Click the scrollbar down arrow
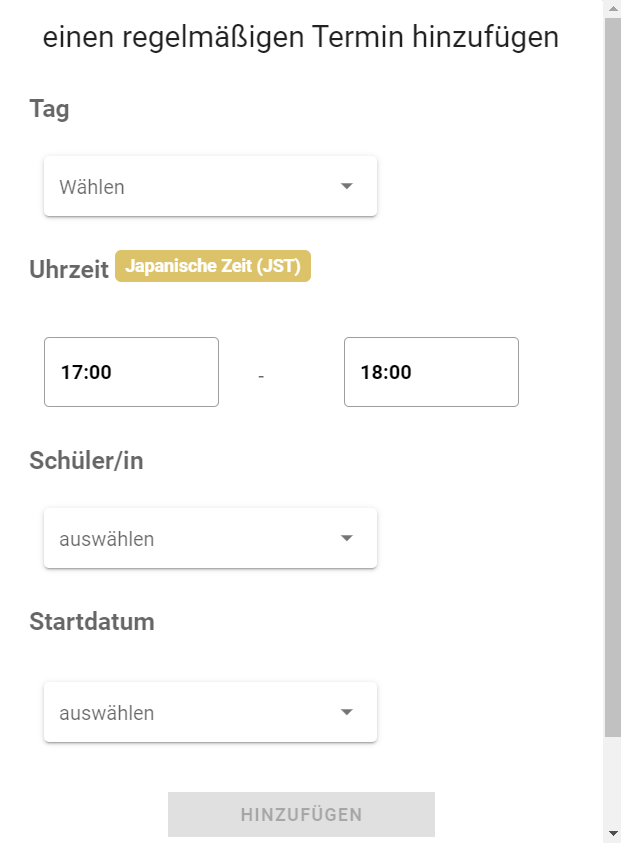The image size is (621, 843). click(613, 834)
